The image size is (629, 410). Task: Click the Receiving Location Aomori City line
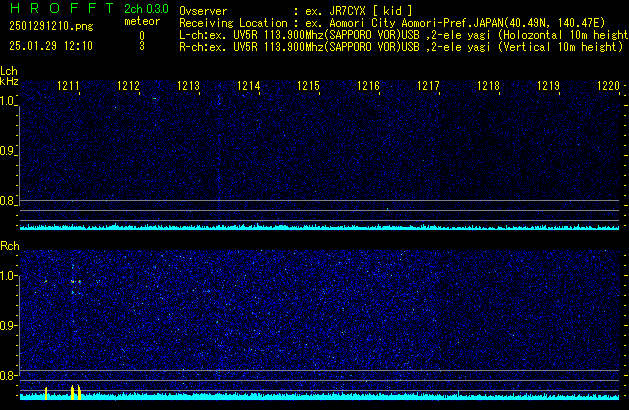point(392,23)
